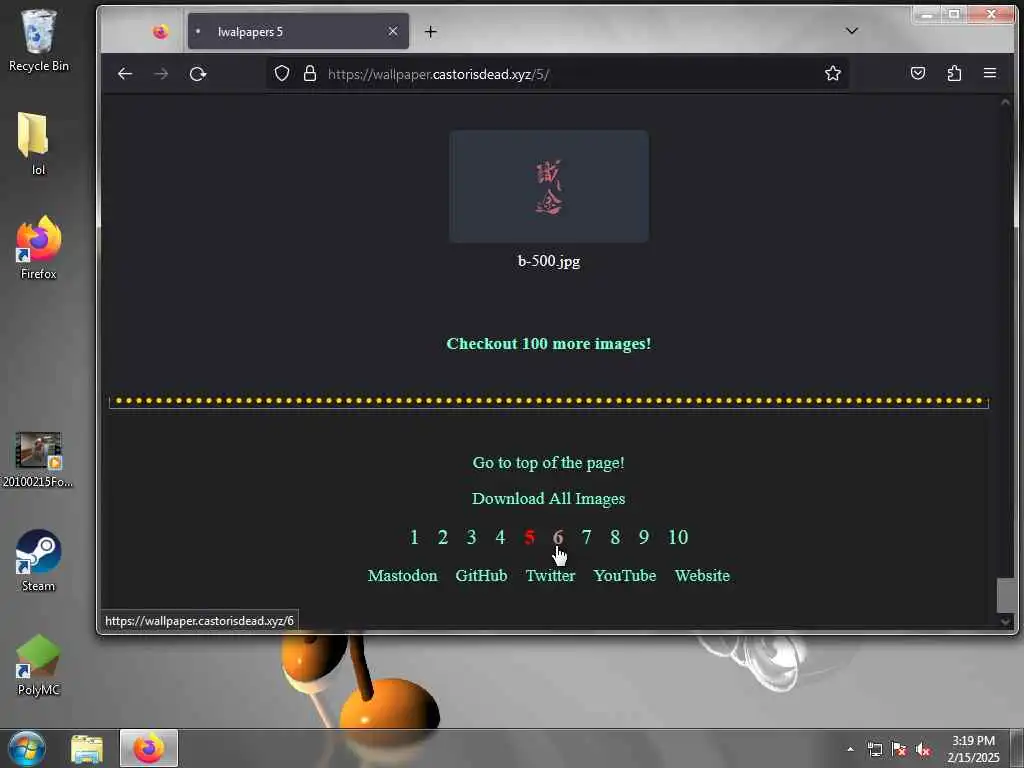1024x768 pixels.
Task: Select the 20100215Fo... video file
Action: (x=39, y=460)
